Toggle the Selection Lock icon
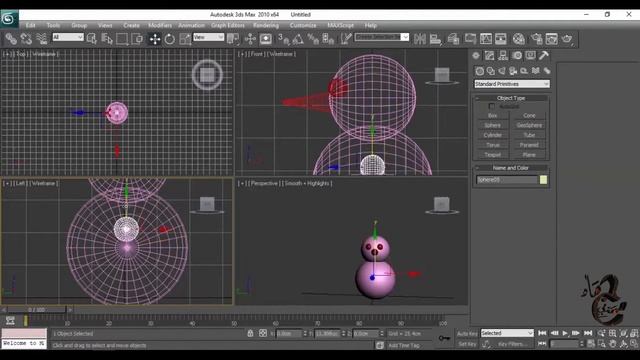This screenshot has height=360, width=640. (x=250, y=333)
